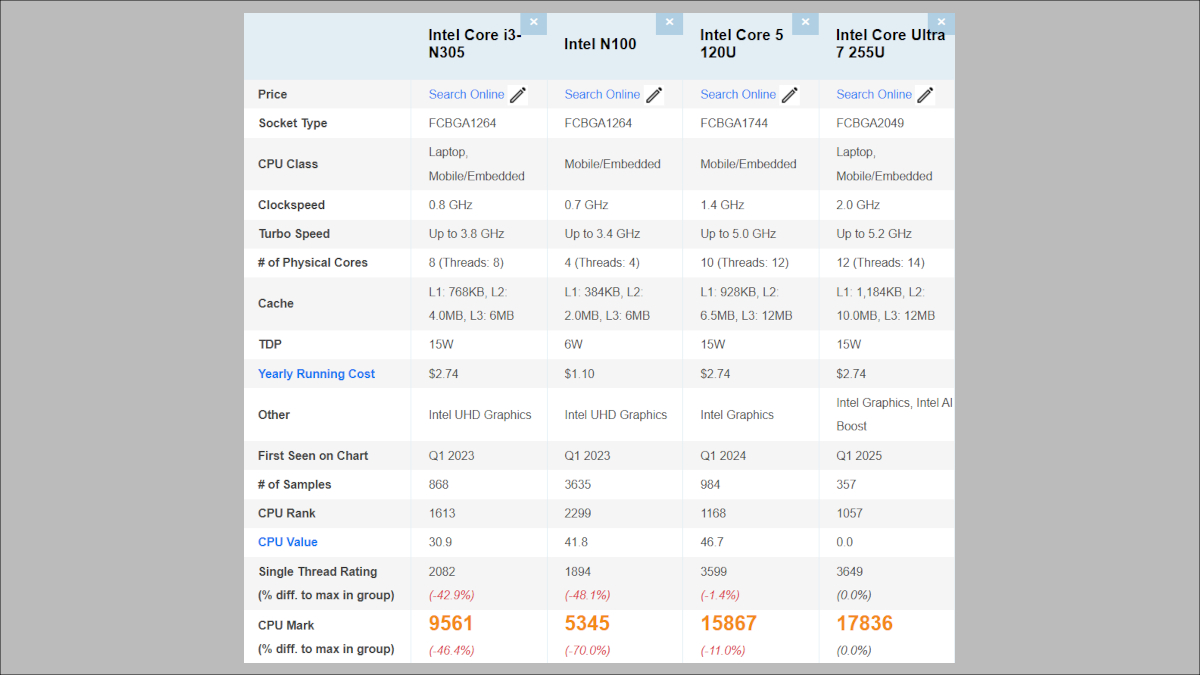
Task: Click Search Online under Intel N100
Action: point(602,94)
